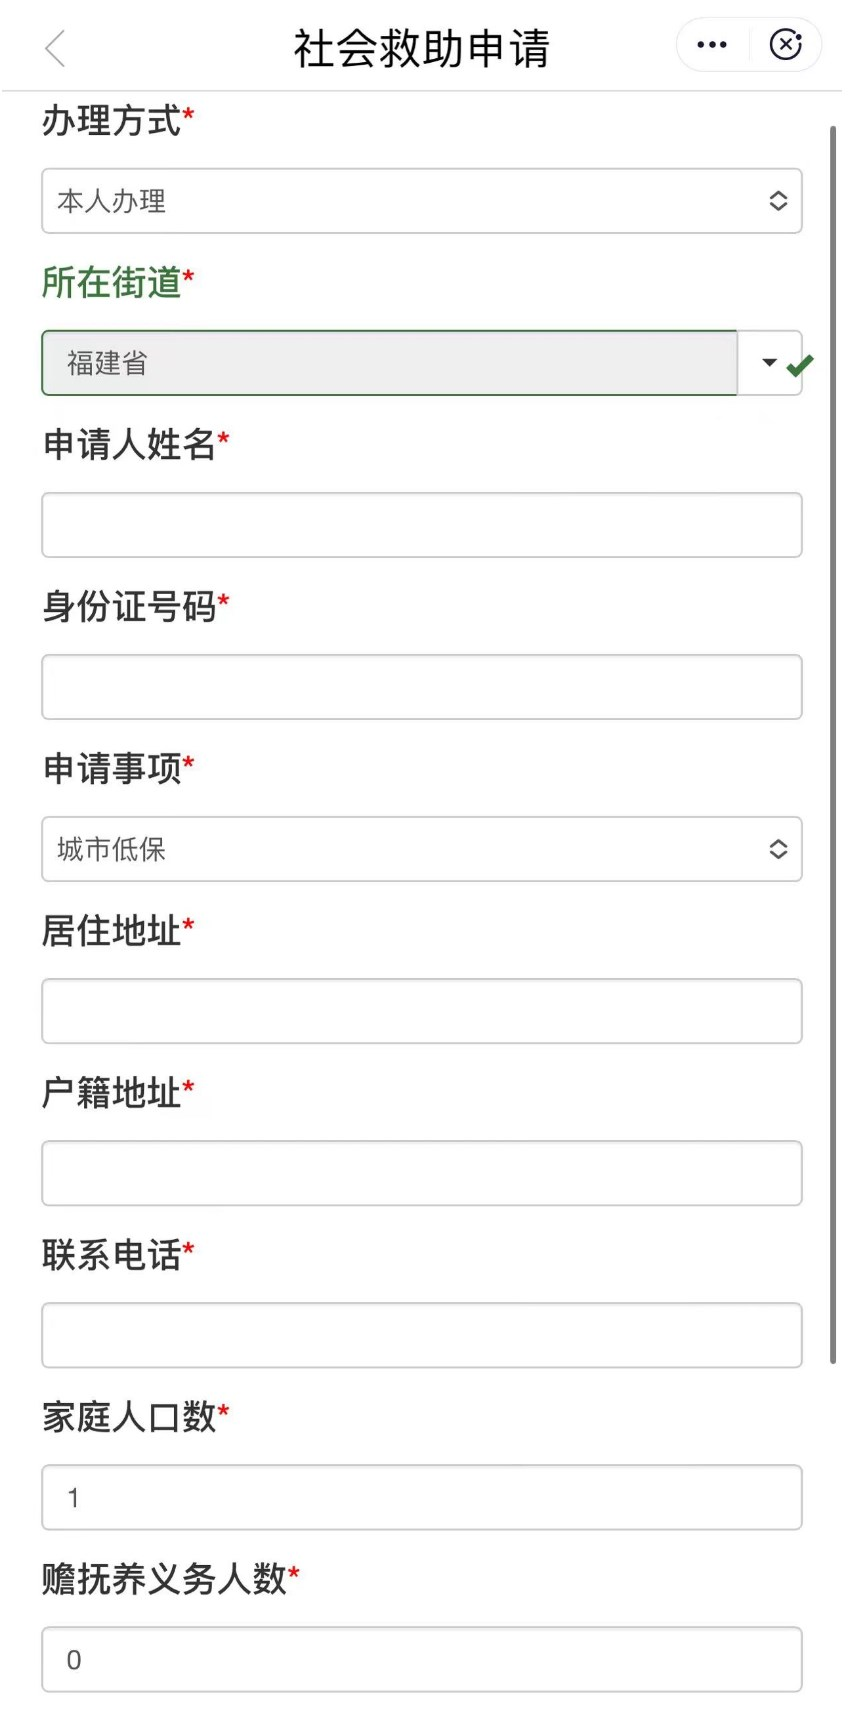Select the 联系电话 input field

[421, 1335]
